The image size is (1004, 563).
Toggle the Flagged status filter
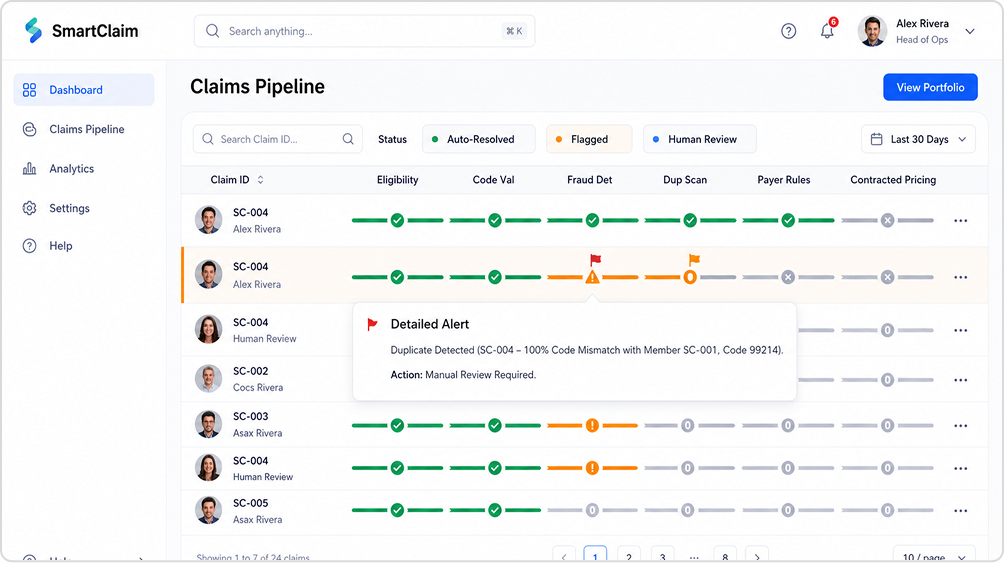(589, 139)
